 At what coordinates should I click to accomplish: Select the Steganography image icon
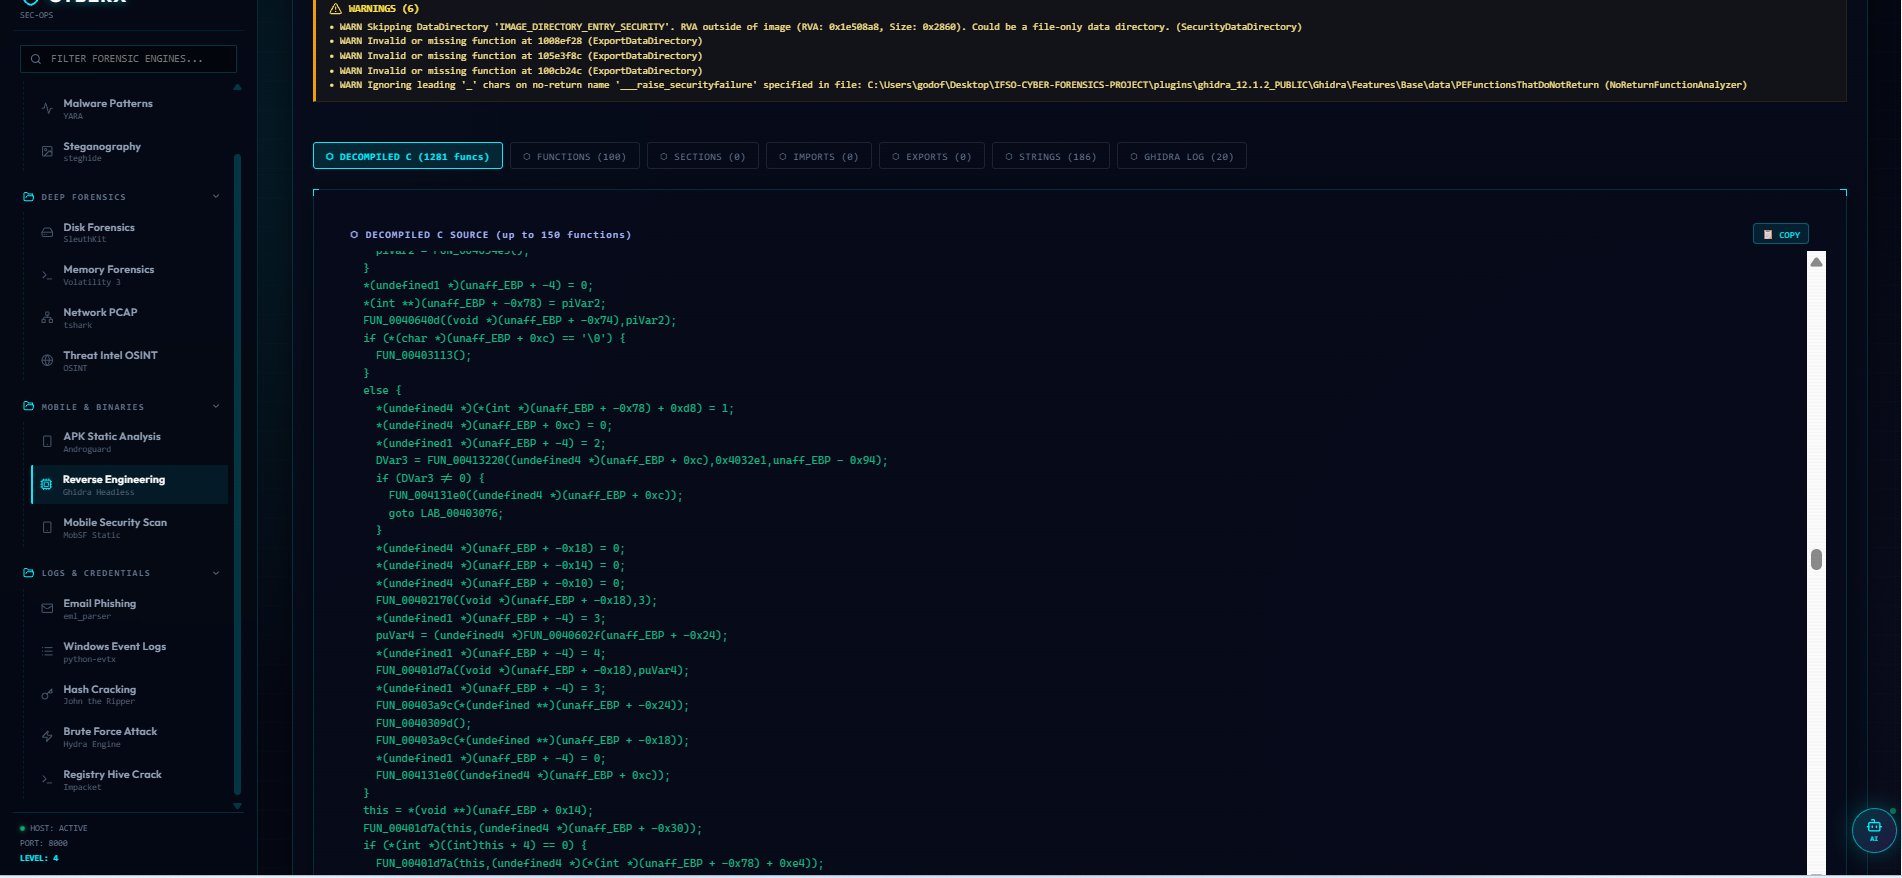point(47,152)
